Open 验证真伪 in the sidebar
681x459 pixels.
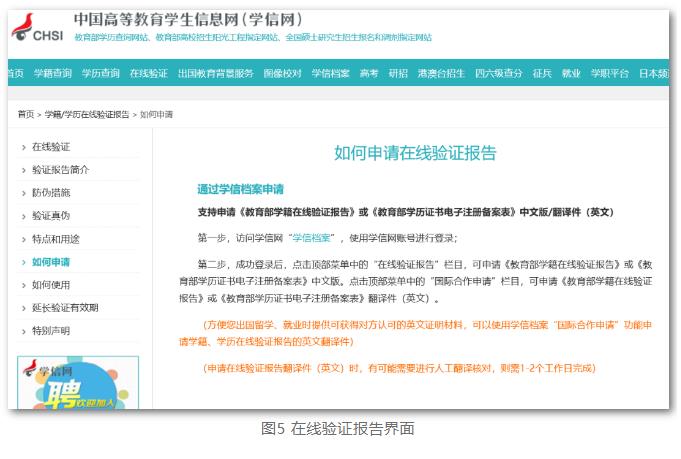(51, 216)
